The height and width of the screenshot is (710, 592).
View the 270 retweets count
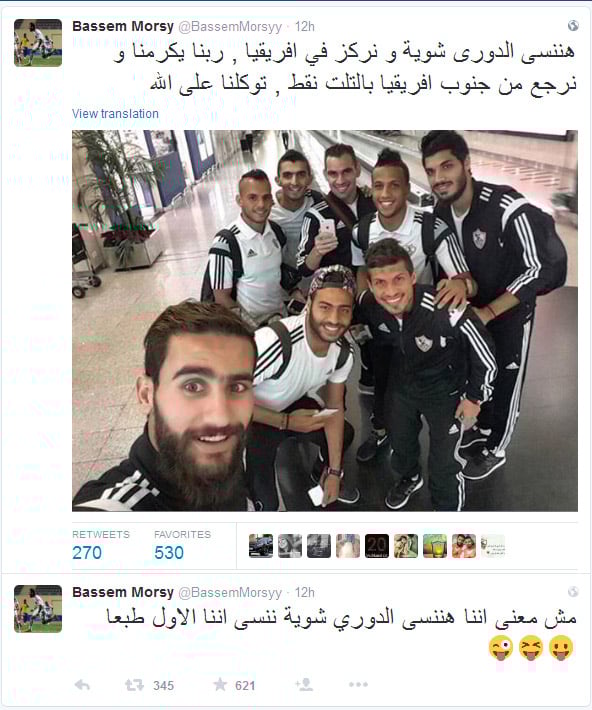(87, 552)
